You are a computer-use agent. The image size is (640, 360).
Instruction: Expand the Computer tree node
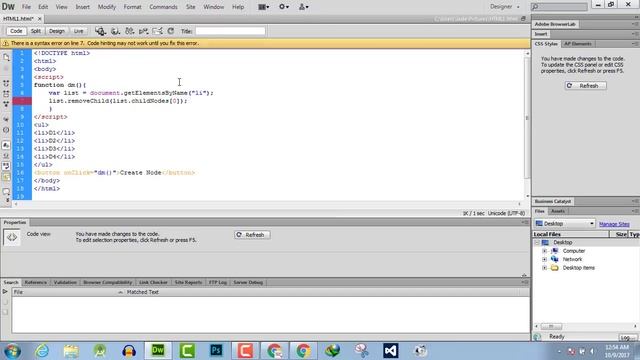(x=544, y=251)
